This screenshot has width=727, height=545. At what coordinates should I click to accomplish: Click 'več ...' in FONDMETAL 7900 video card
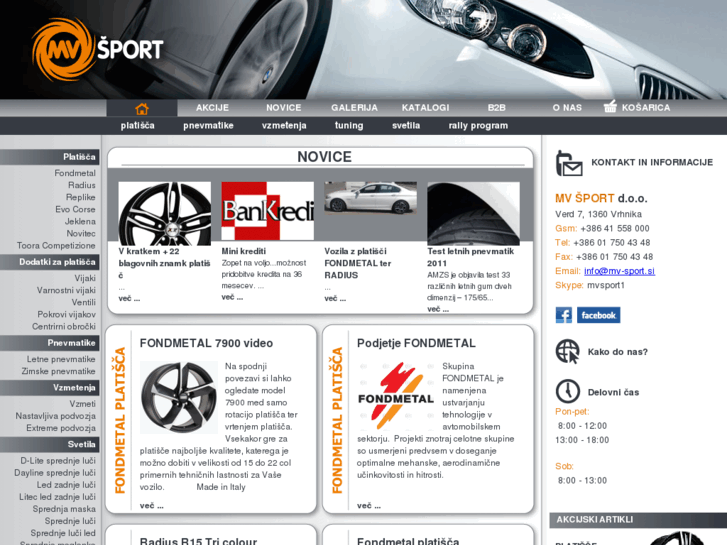[x=152, y=506]
